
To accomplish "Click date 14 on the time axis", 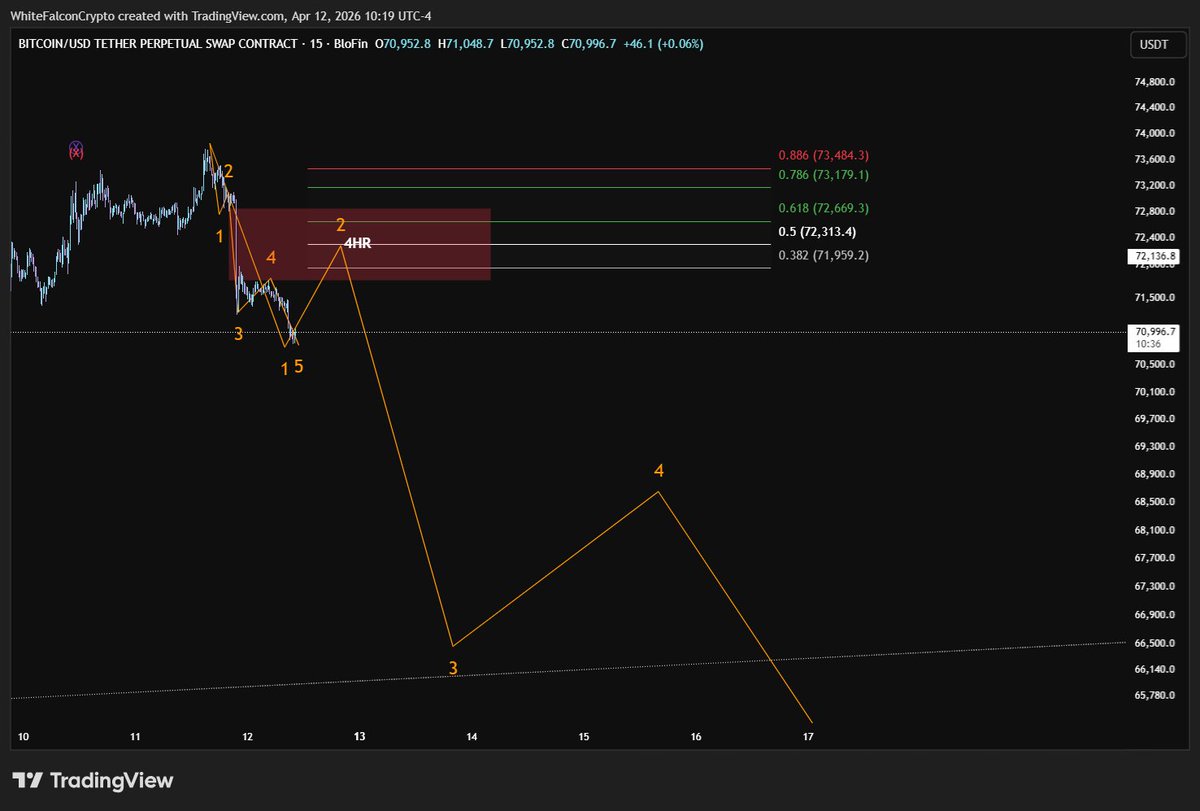I will (x=472, y=737).
